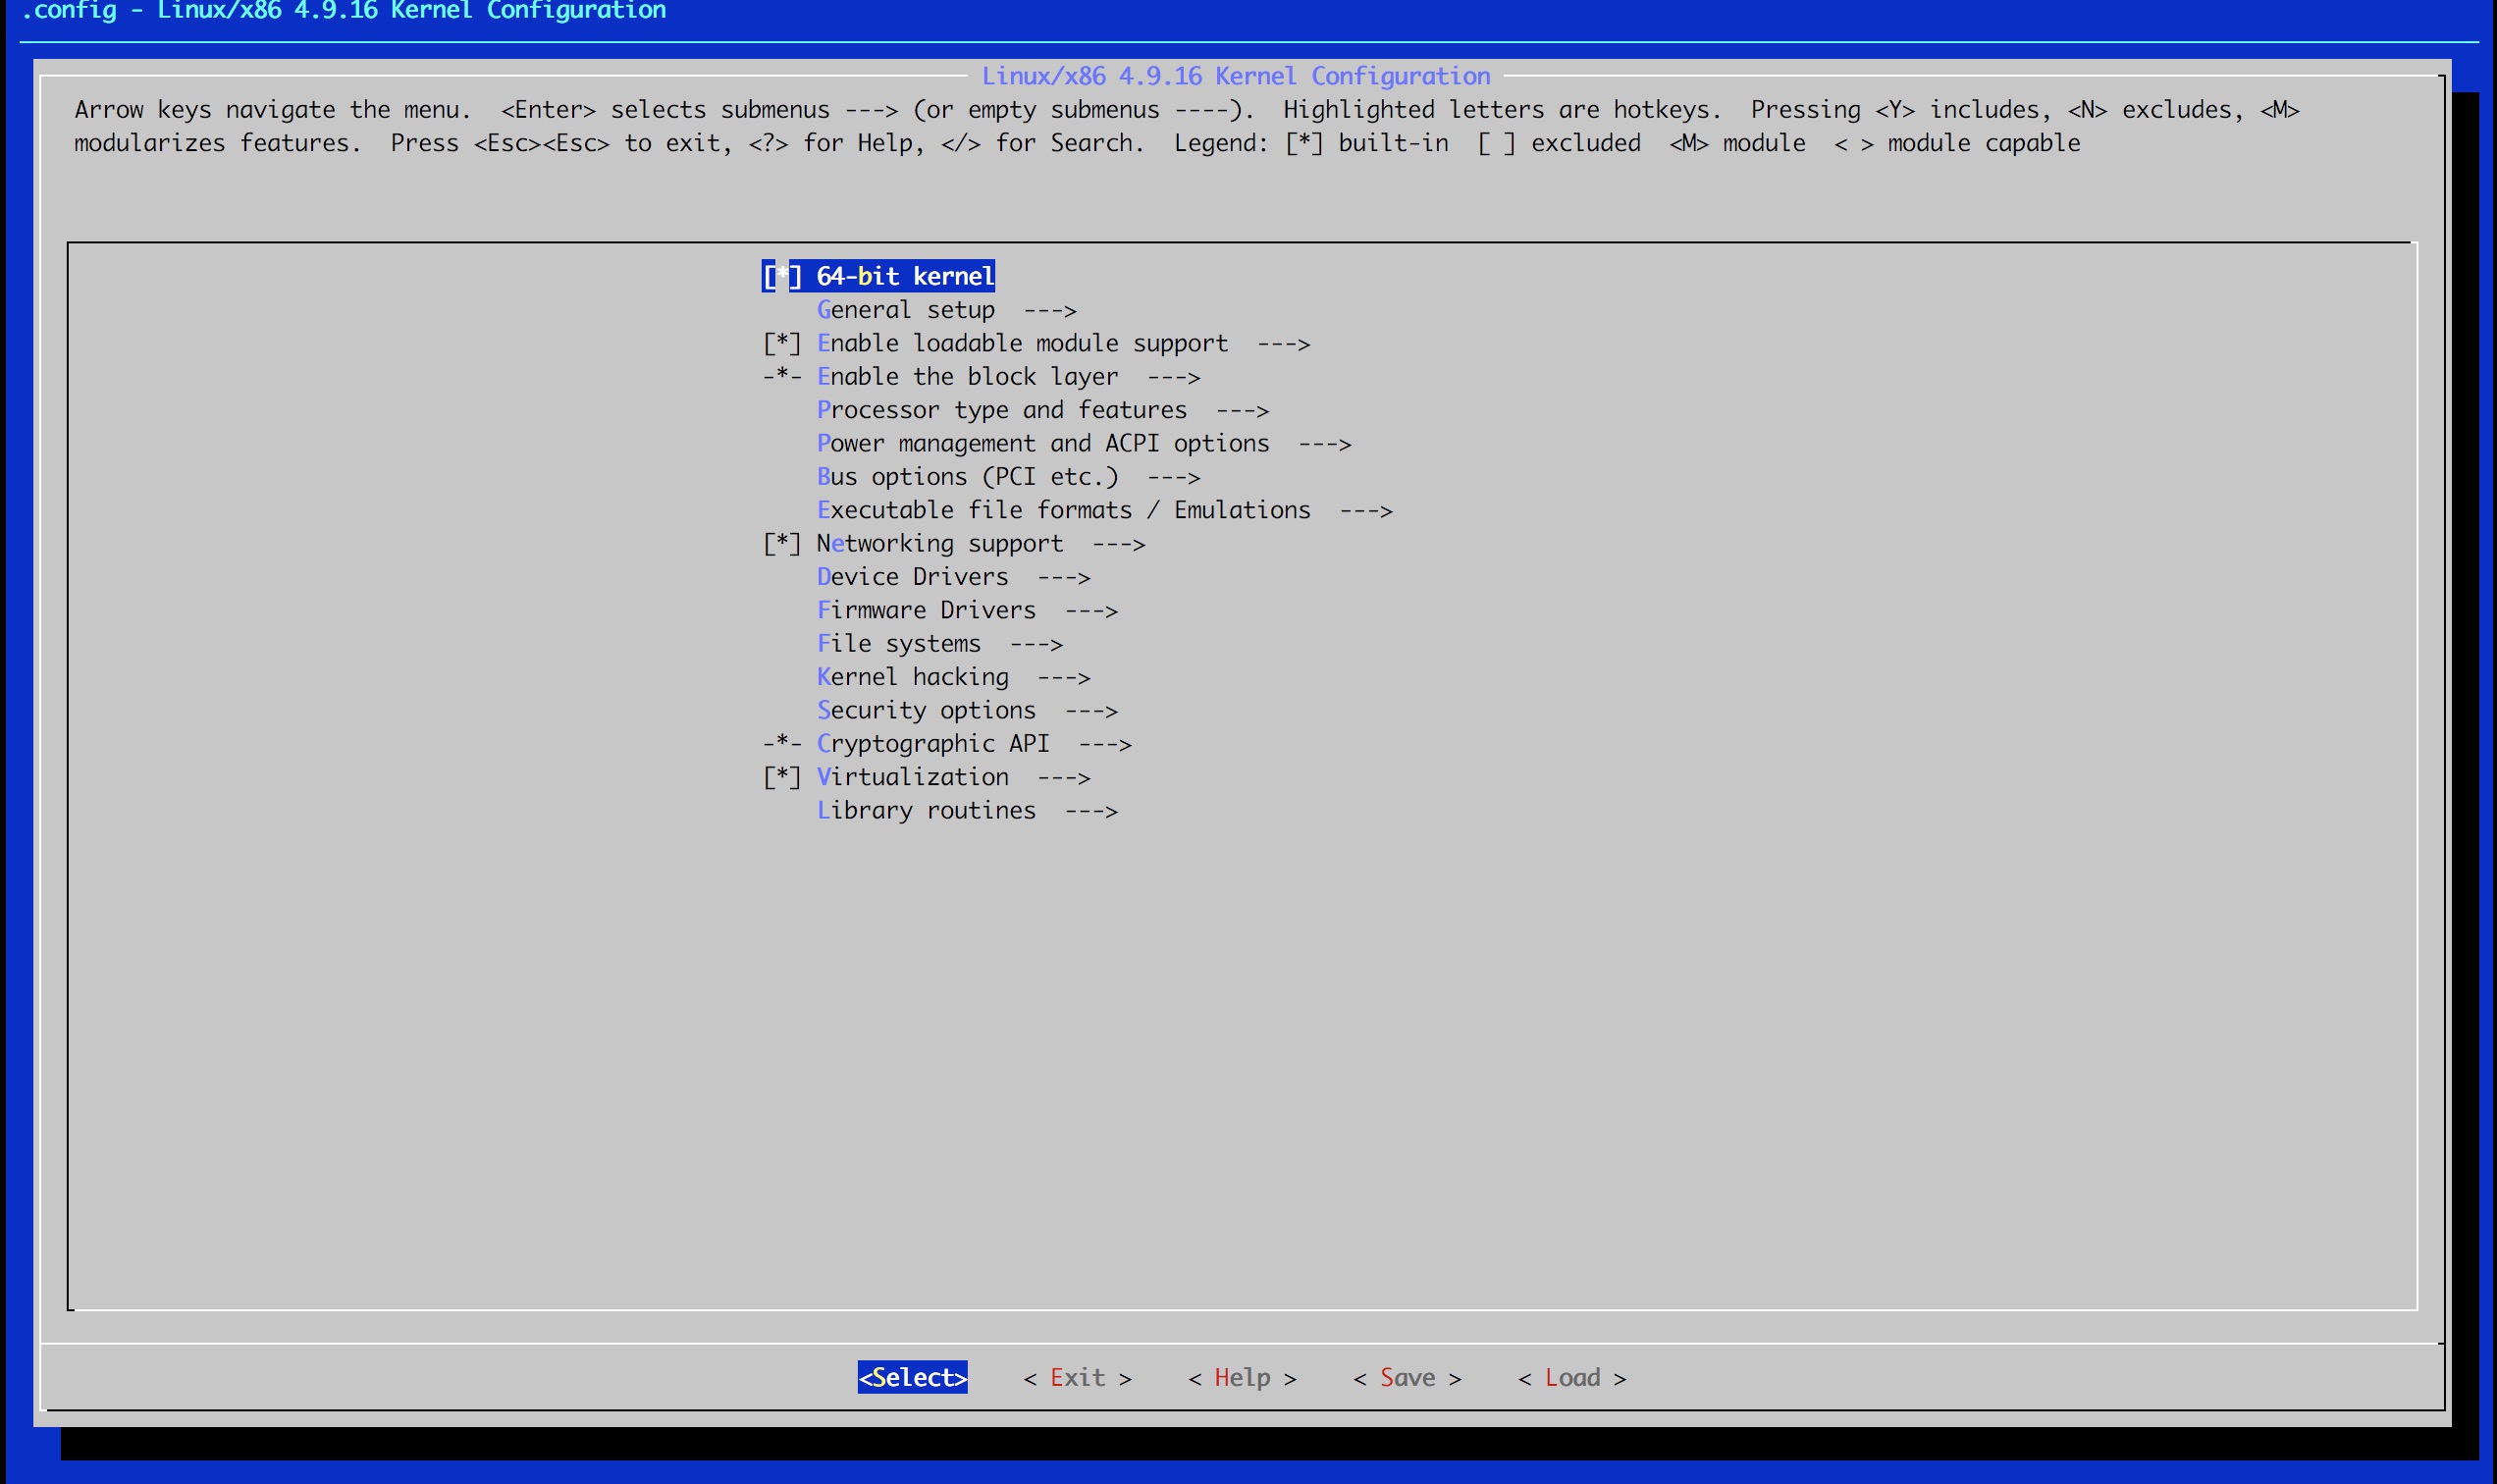Click arrow after Networking support

point(1119,544)
